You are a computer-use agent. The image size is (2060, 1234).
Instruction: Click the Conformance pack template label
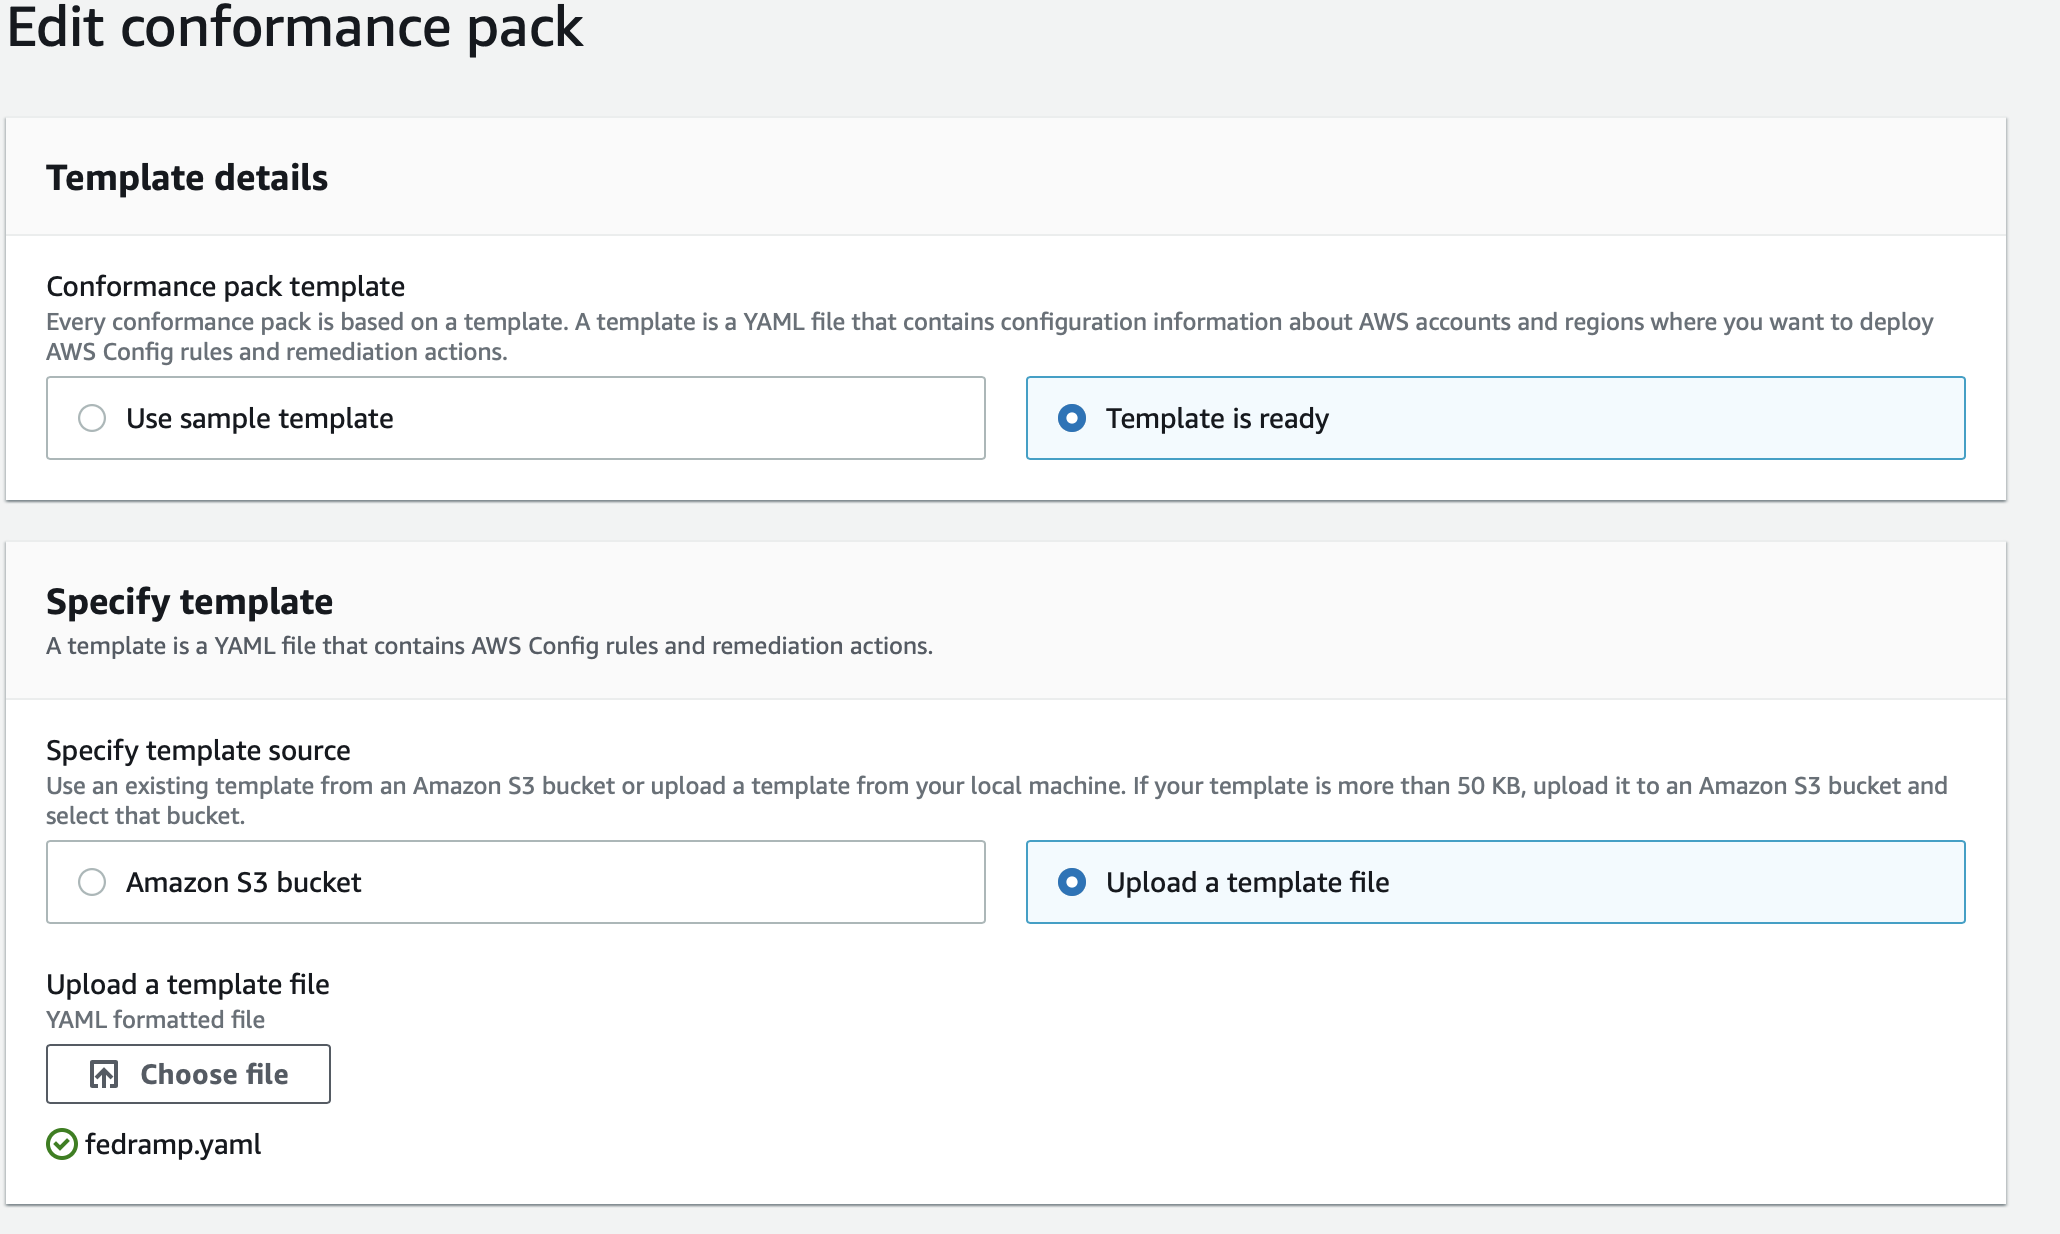click(225, 286)
